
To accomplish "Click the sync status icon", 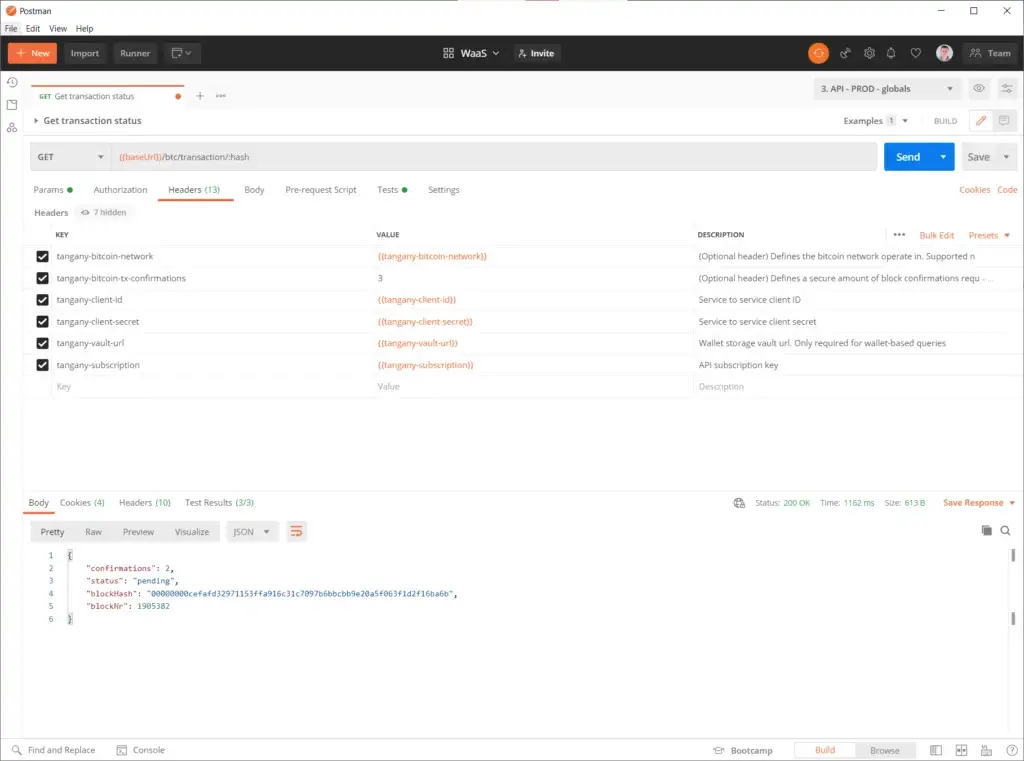I will click(818, 53).
